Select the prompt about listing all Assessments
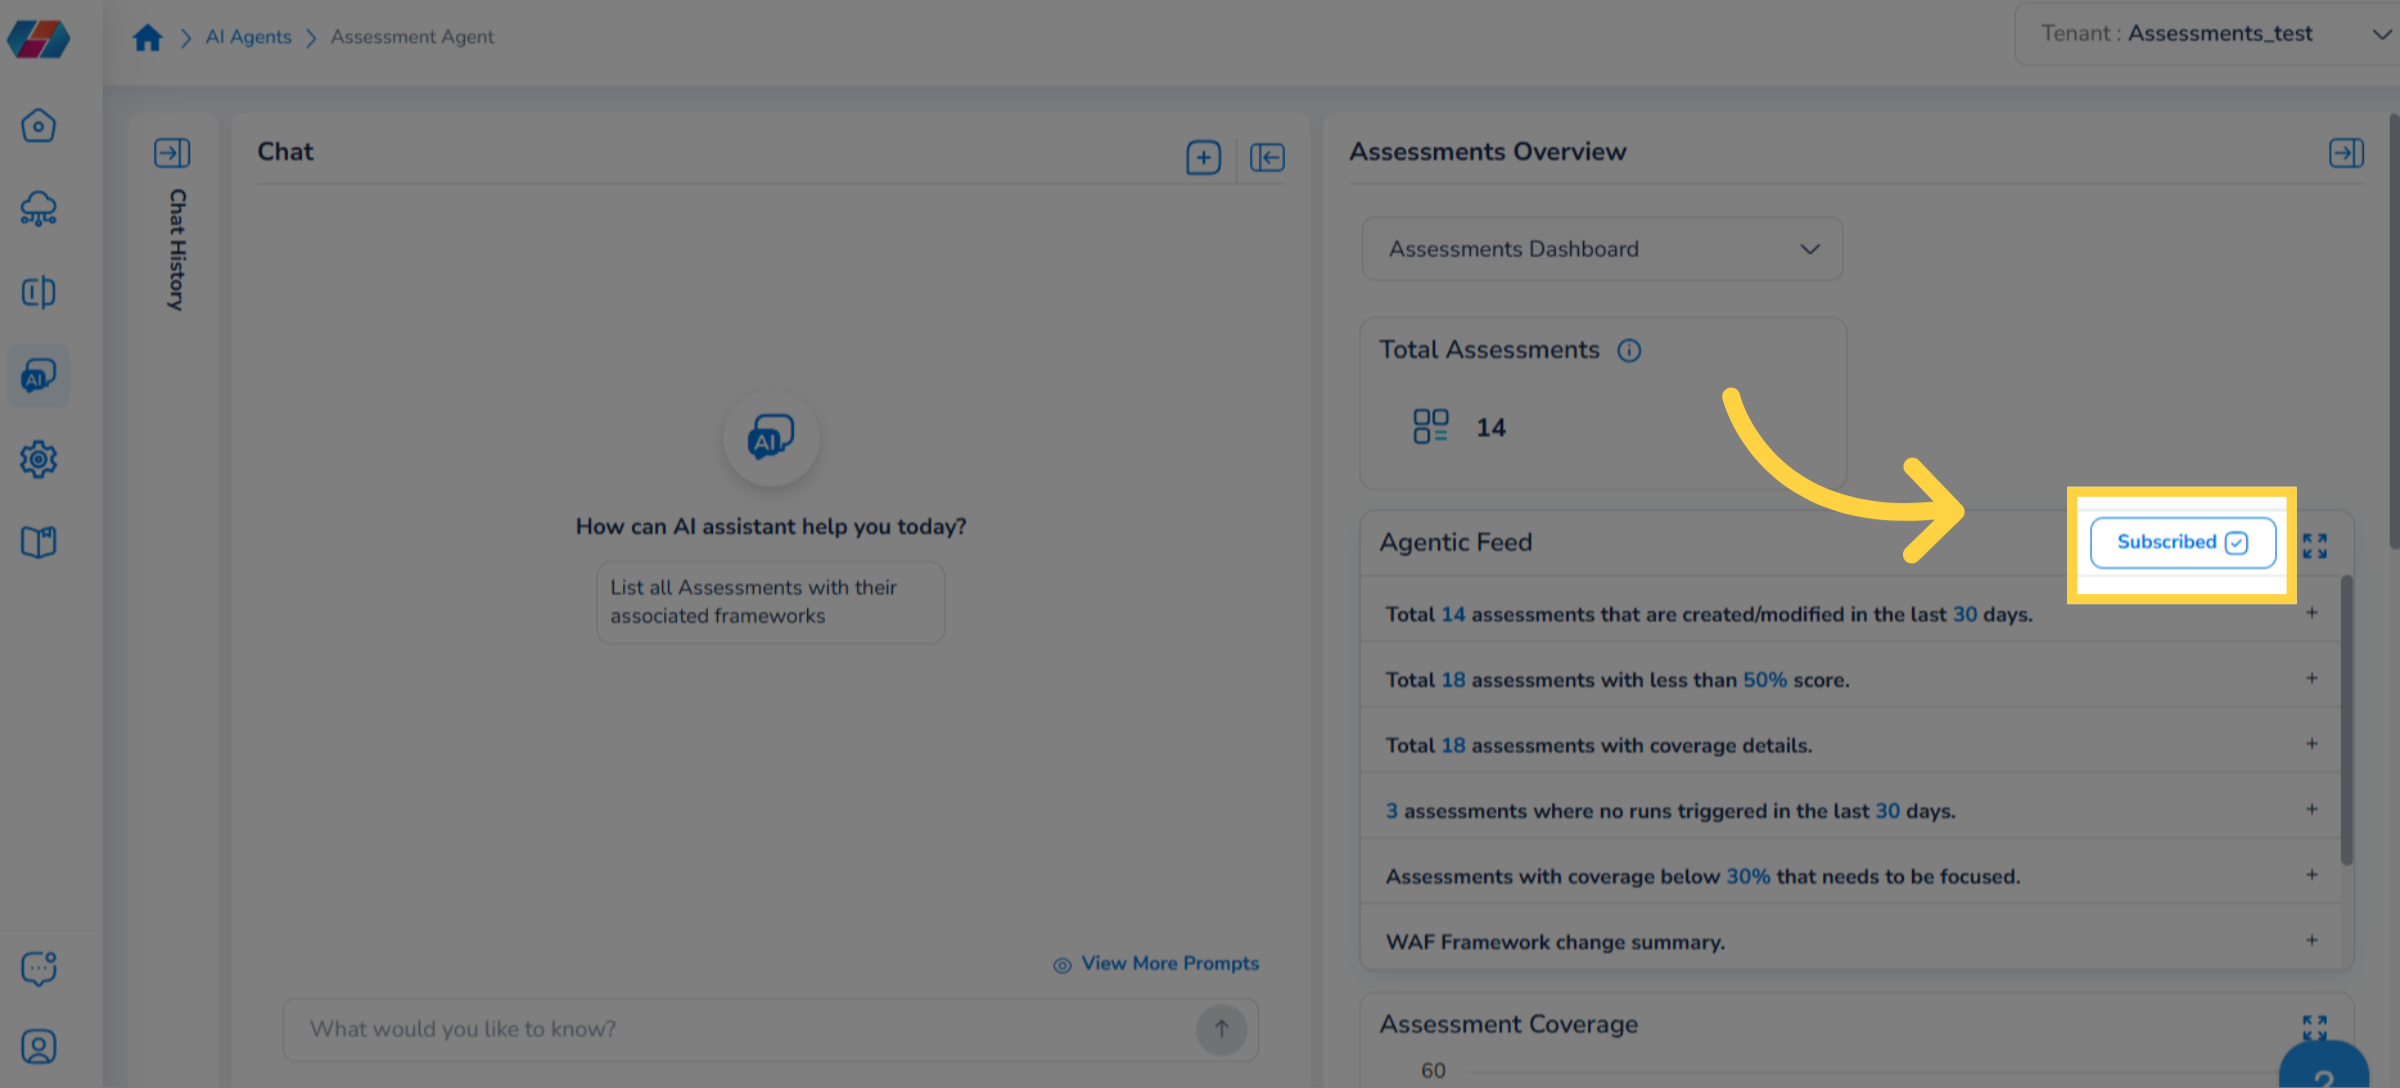2400x1088 pixels. point(770,602)
